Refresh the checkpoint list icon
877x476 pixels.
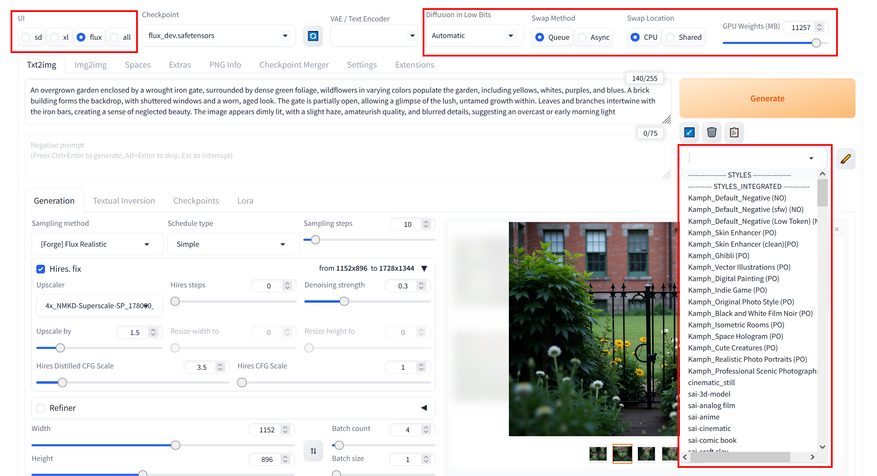click(313, 36)
